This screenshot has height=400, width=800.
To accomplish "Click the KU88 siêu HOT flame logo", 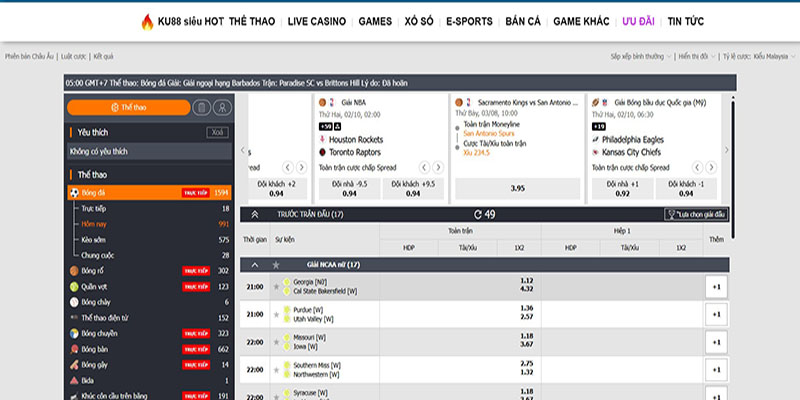I will click(148, 21).
